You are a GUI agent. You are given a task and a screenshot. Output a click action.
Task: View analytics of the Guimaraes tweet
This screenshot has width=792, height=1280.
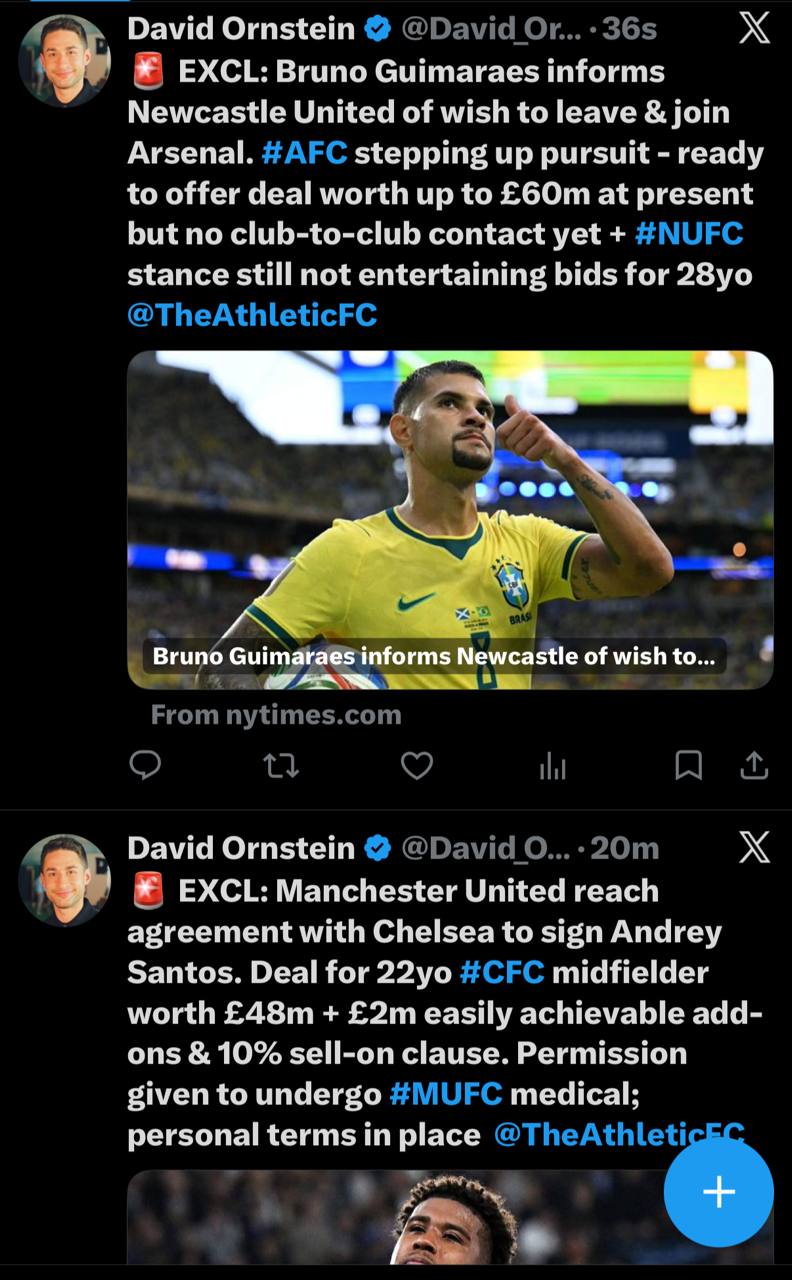coord(552,766)
